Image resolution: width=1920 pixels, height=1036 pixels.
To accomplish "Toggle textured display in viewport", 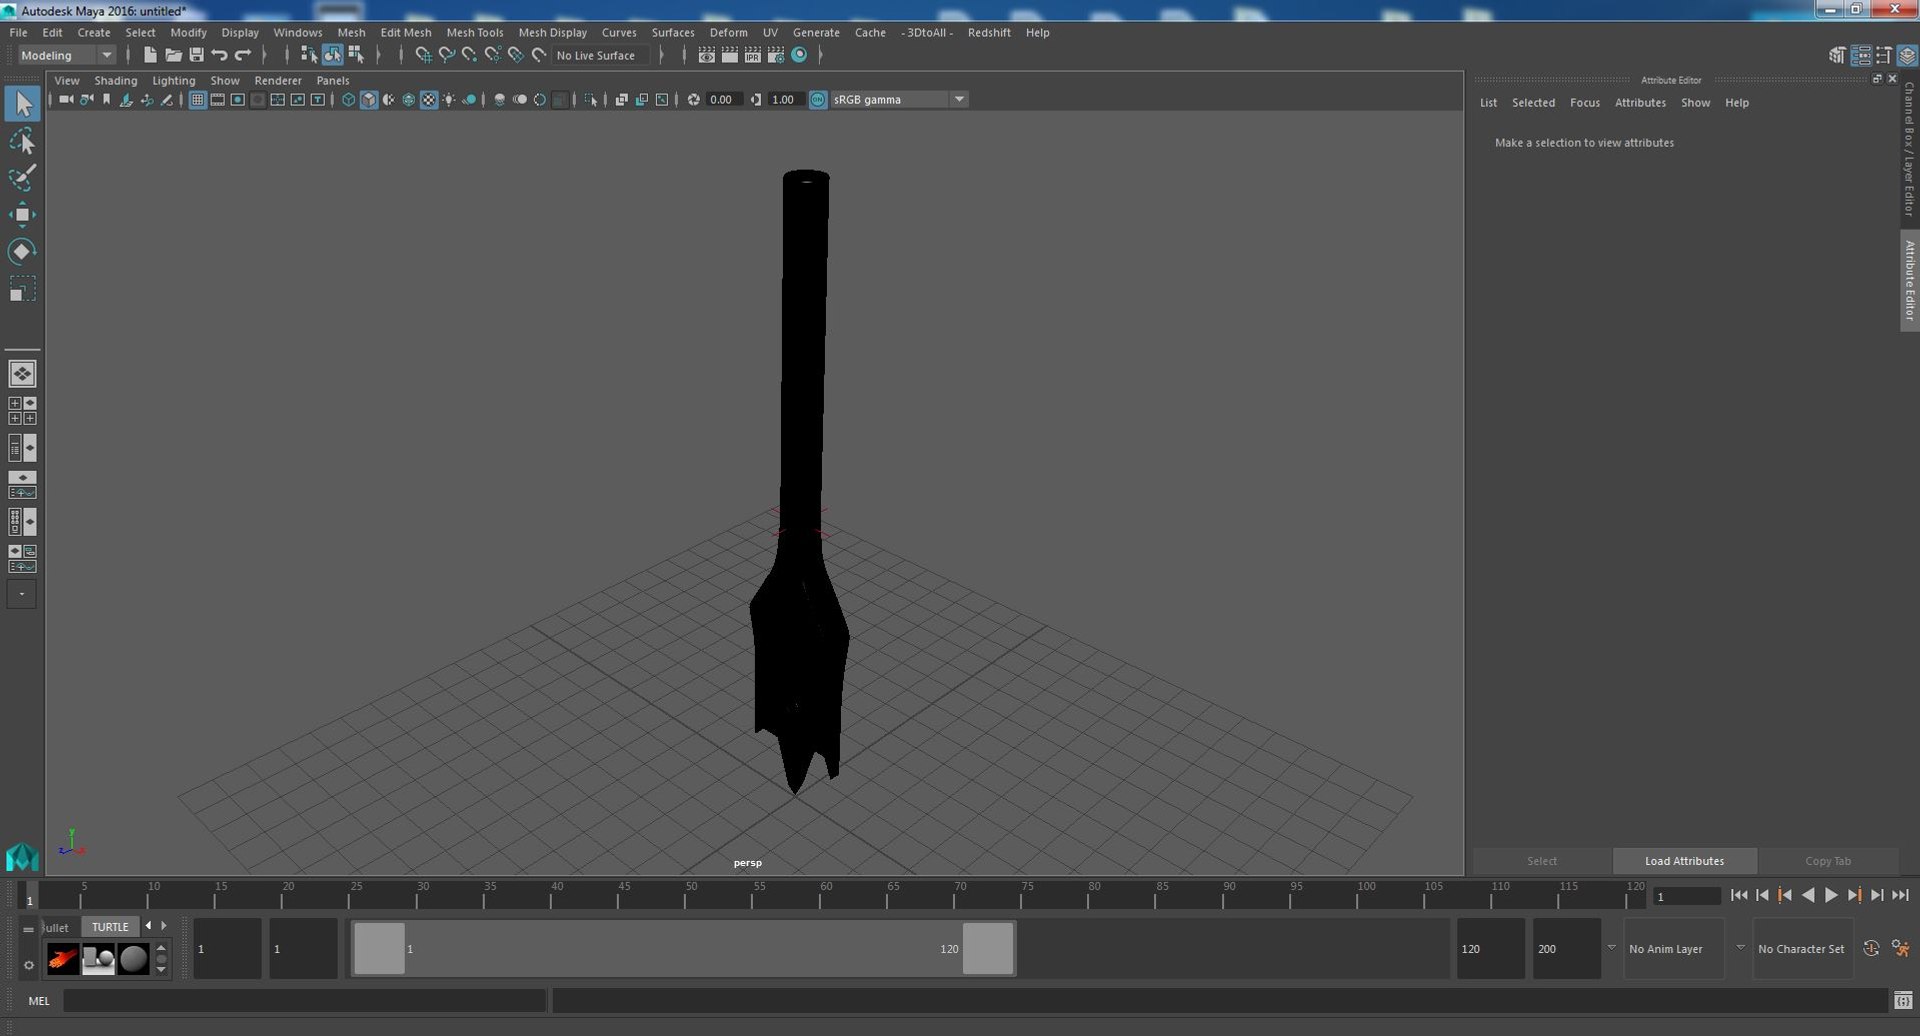I will pyautogui.click(x=429, y=99).
